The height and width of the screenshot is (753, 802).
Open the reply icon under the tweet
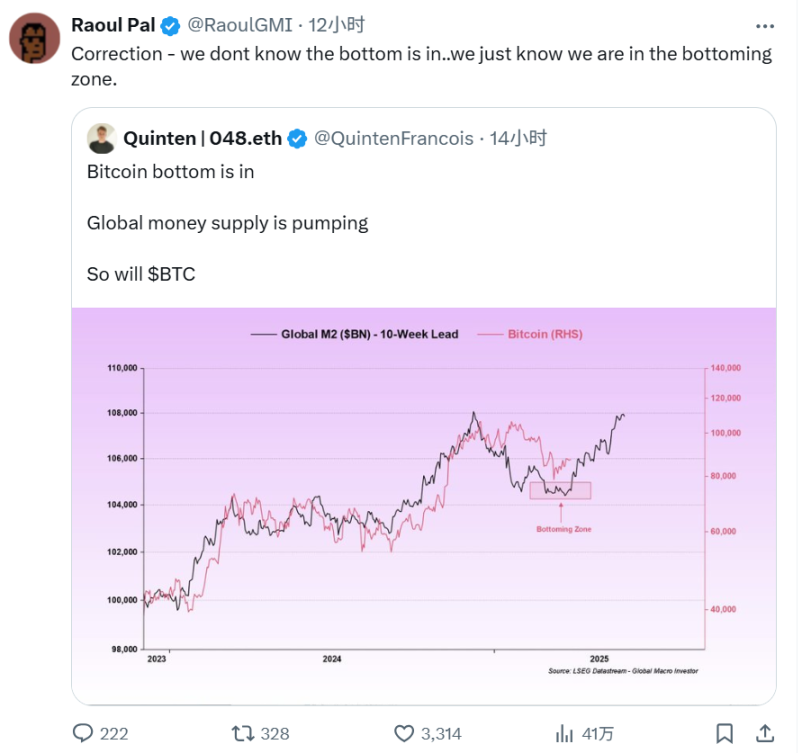pyautogui.click(x=85, y=733)
